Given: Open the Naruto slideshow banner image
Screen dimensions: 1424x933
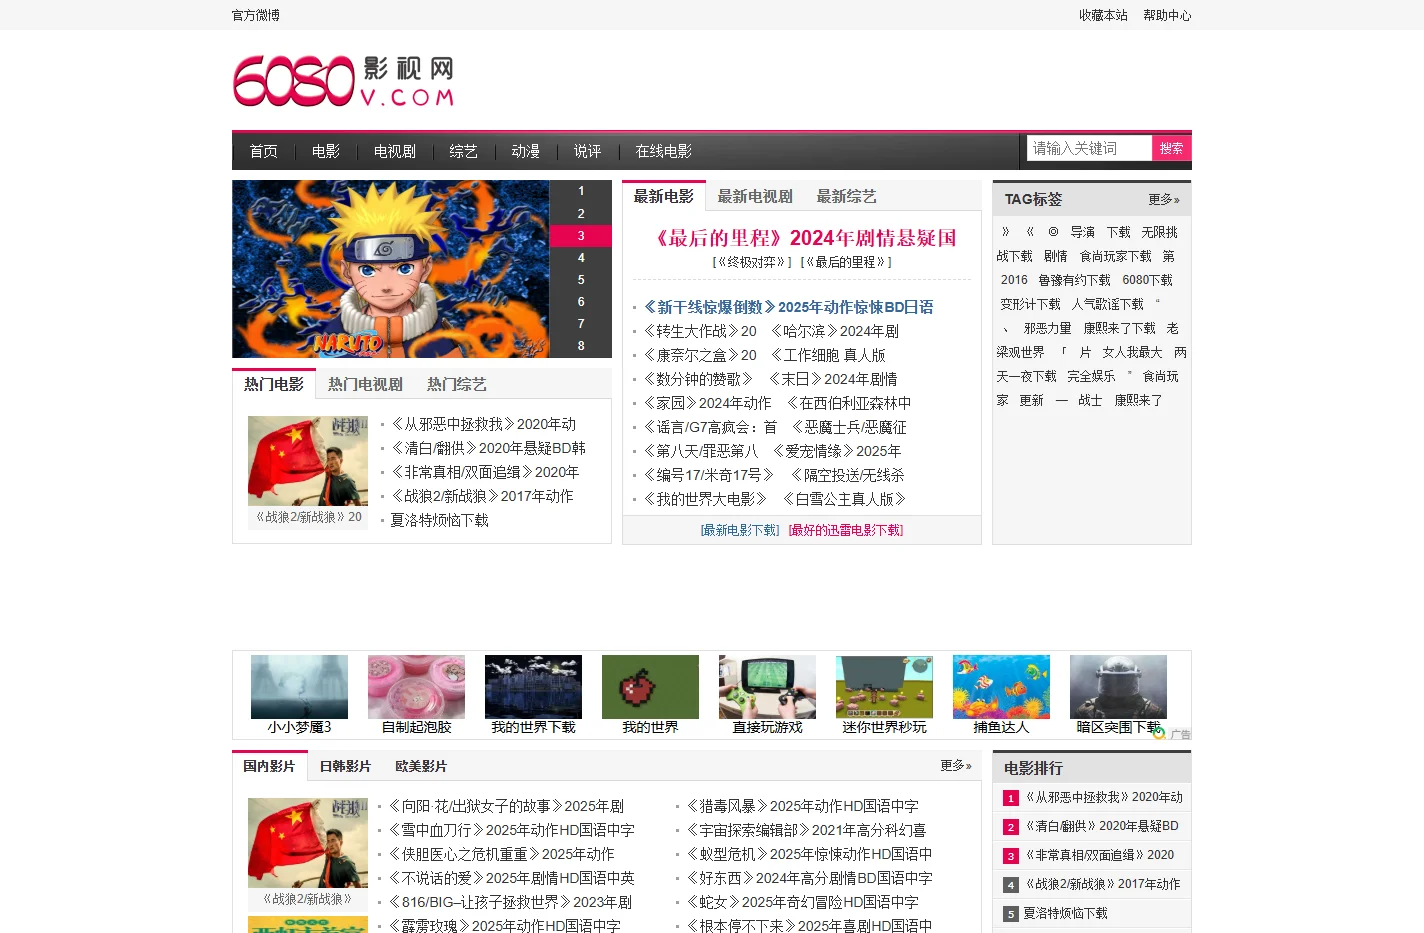Looking at the screenshot, I should [391, 269].
